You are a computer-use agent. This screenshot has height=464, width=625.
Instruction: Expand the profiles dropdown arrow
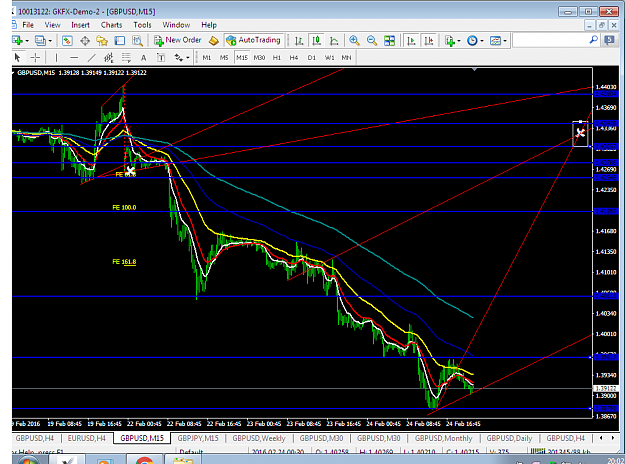50,41
